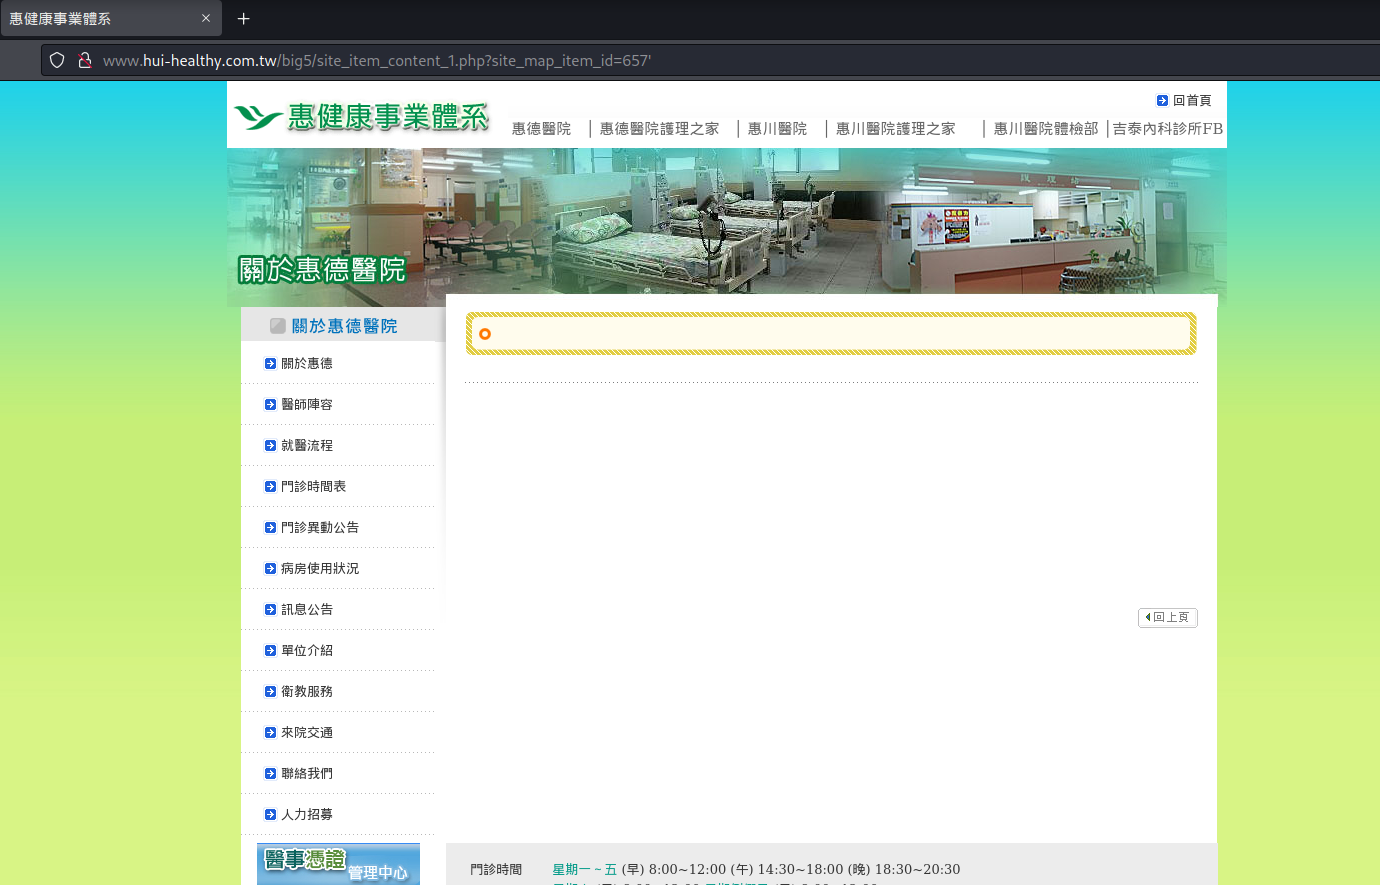Open the 聯絡我們 sidebar link
Viewport: 1380px width, 885px height.
(307, 773)
